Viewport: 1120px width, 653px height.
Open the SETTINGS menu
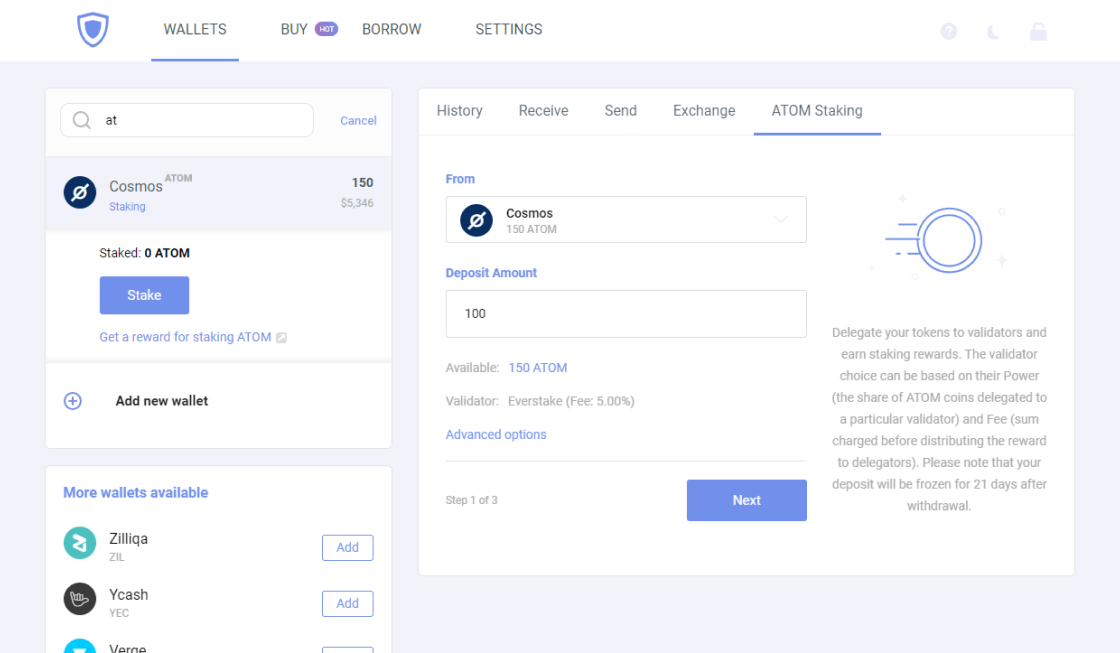(x=509, y=29)
